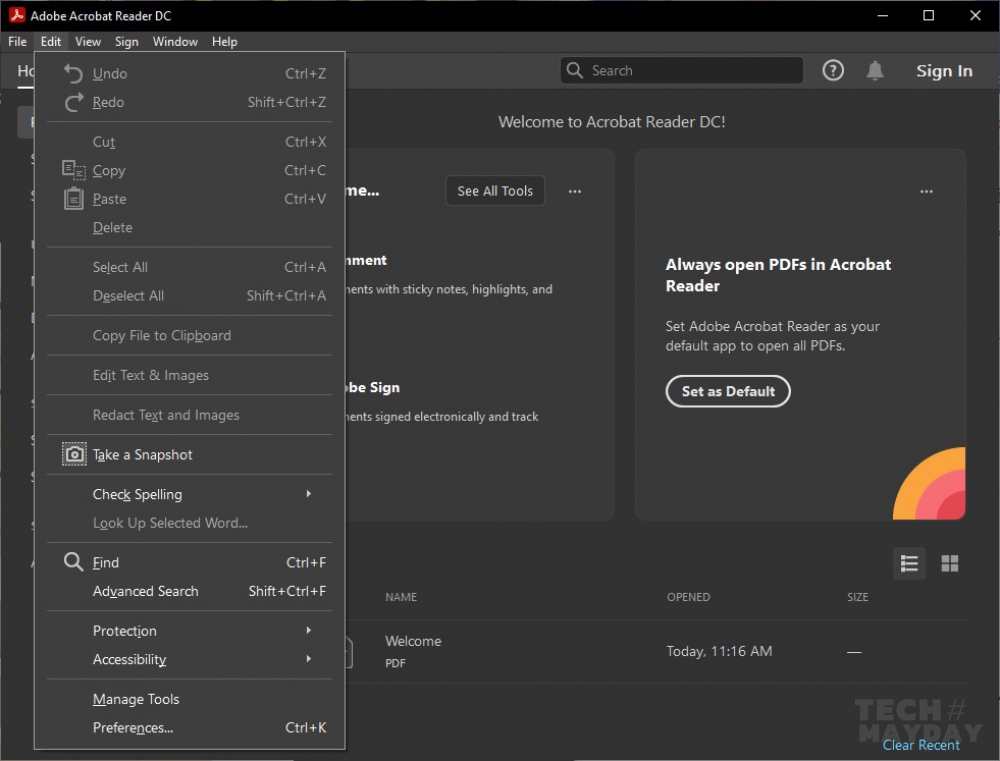This screenshot has width=1000, height=761.
Task: Open the Help menu
Action: [x=224, y=41]
